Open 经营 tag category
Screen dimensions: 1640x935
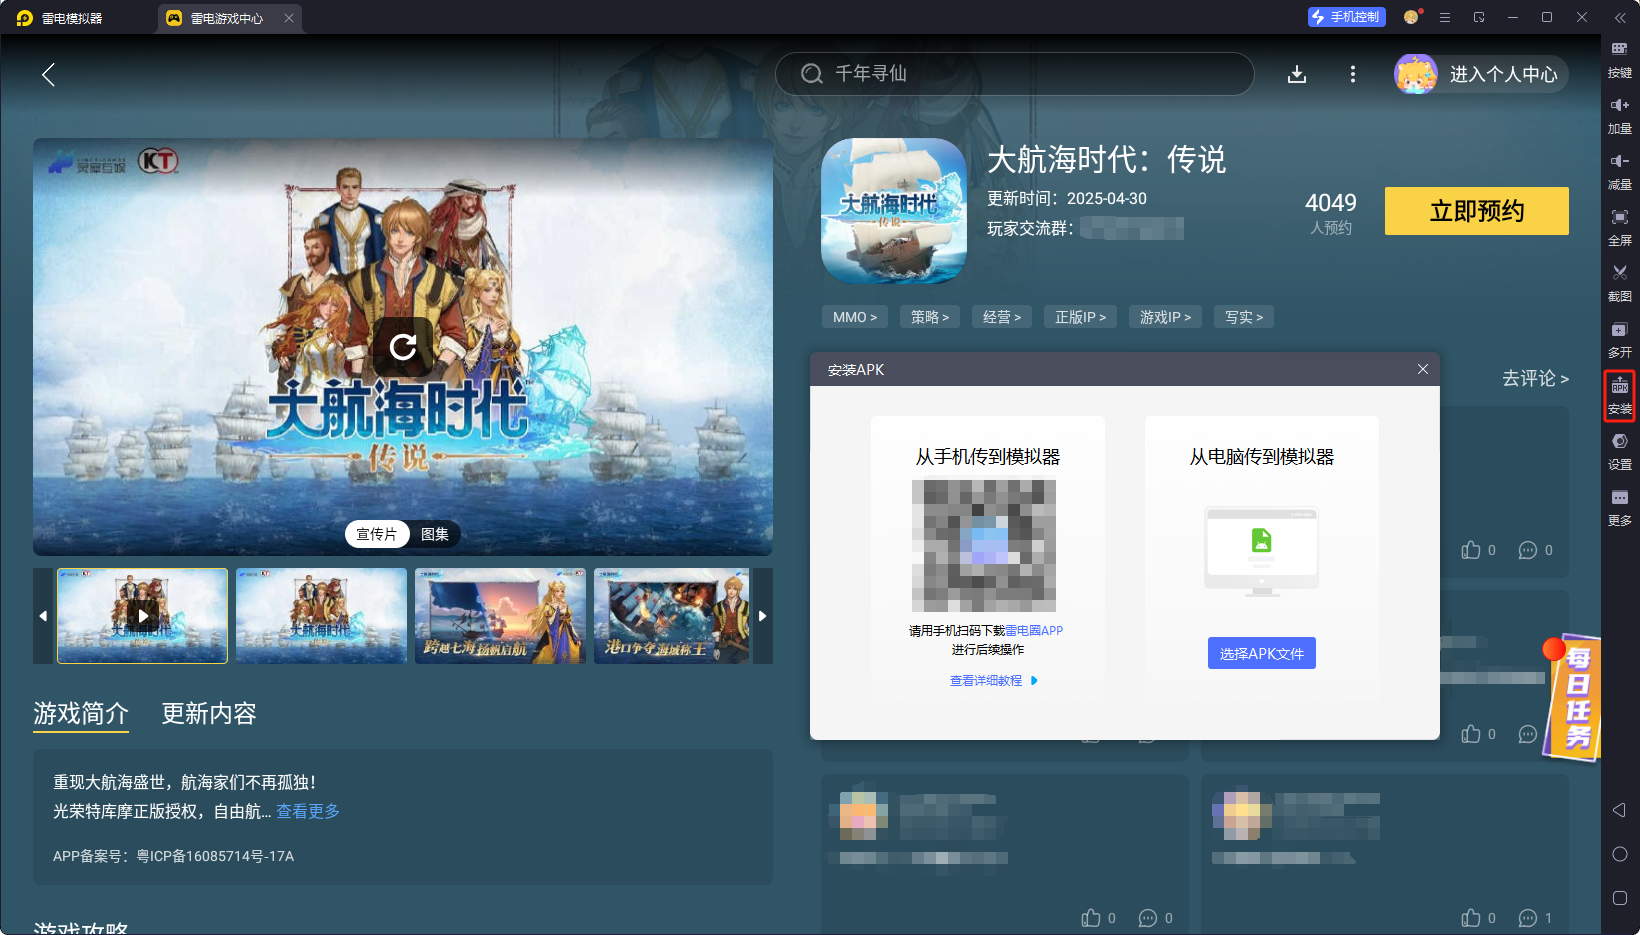[1002, 317]
